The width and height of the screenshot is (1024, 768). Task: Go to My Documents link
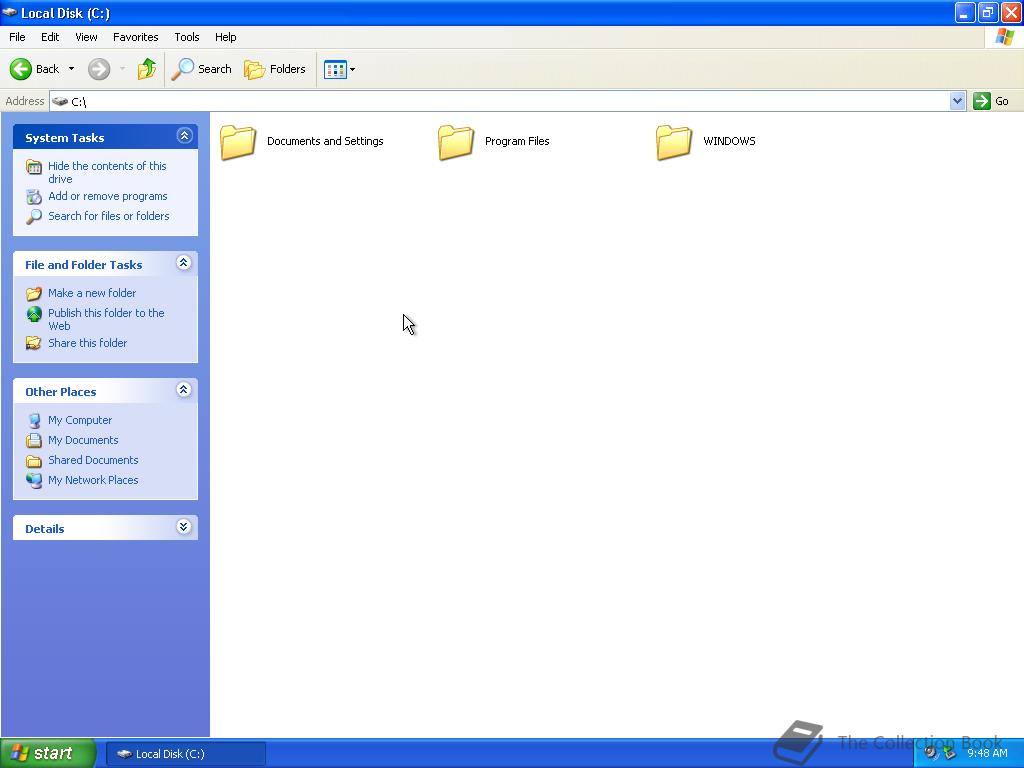pos(83,440)
